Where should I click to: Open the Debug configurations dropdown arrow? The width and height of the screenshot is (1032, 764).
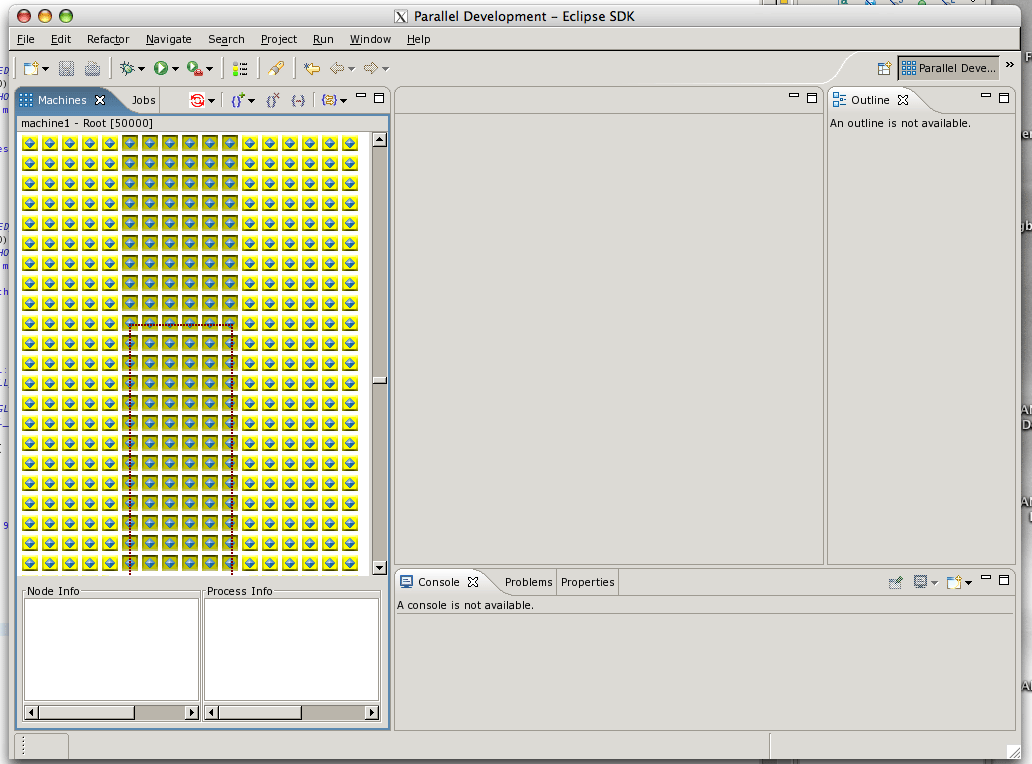[x=142, y=69]
